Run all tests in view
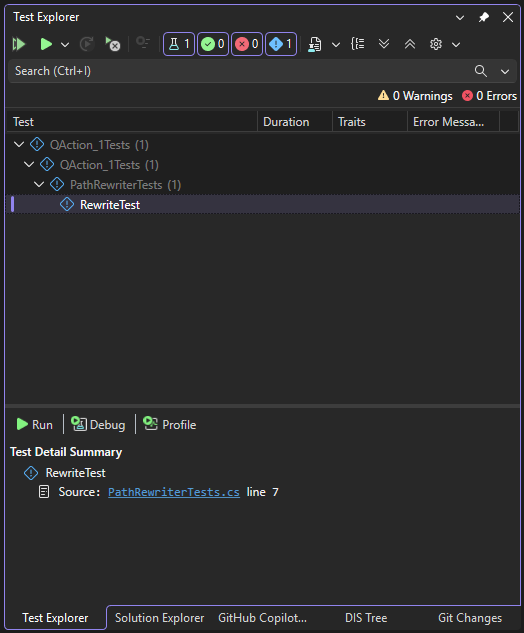The width and height of the screenshot is (524, 633). click(x=19, y=44)
